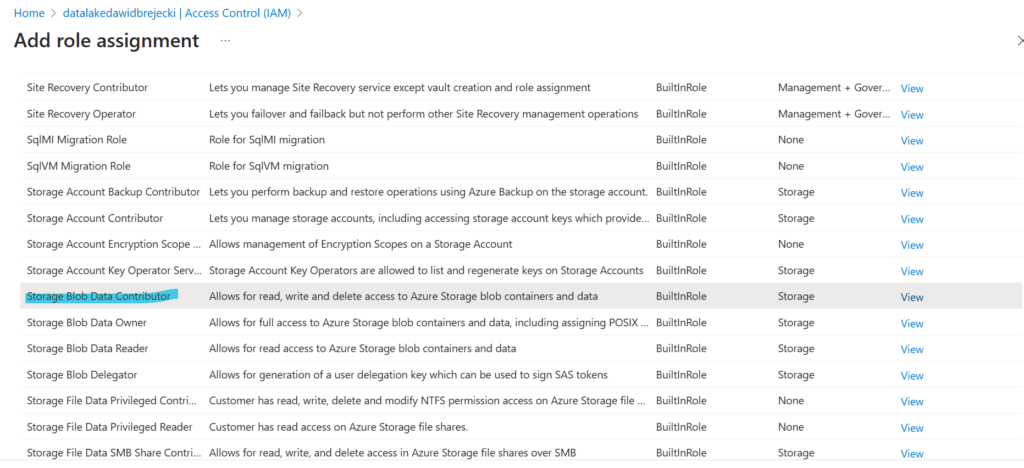Image resolution: width=1024 pixels, height=468 pixels.
Task: Click View for Storage File Data Privileged Reader
Action: (912, 427)
